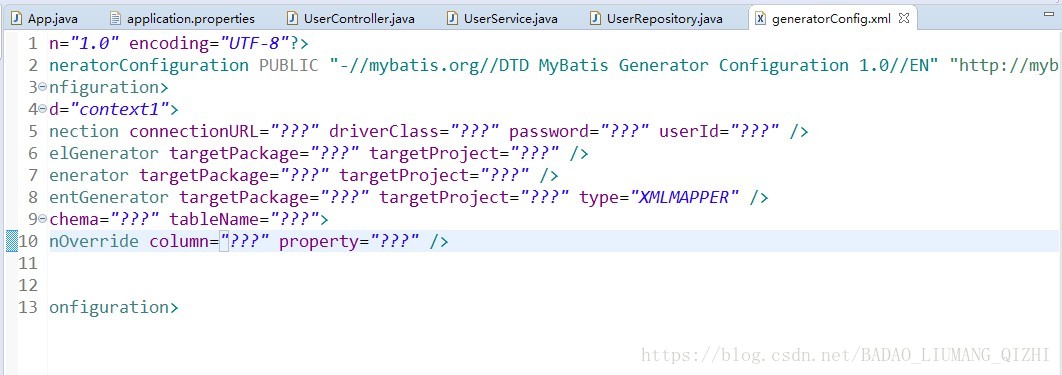Viewport: 1062px width, 375px height.
Task: Click the MyBatis Generator DTD string
Action: pos(634,66)
